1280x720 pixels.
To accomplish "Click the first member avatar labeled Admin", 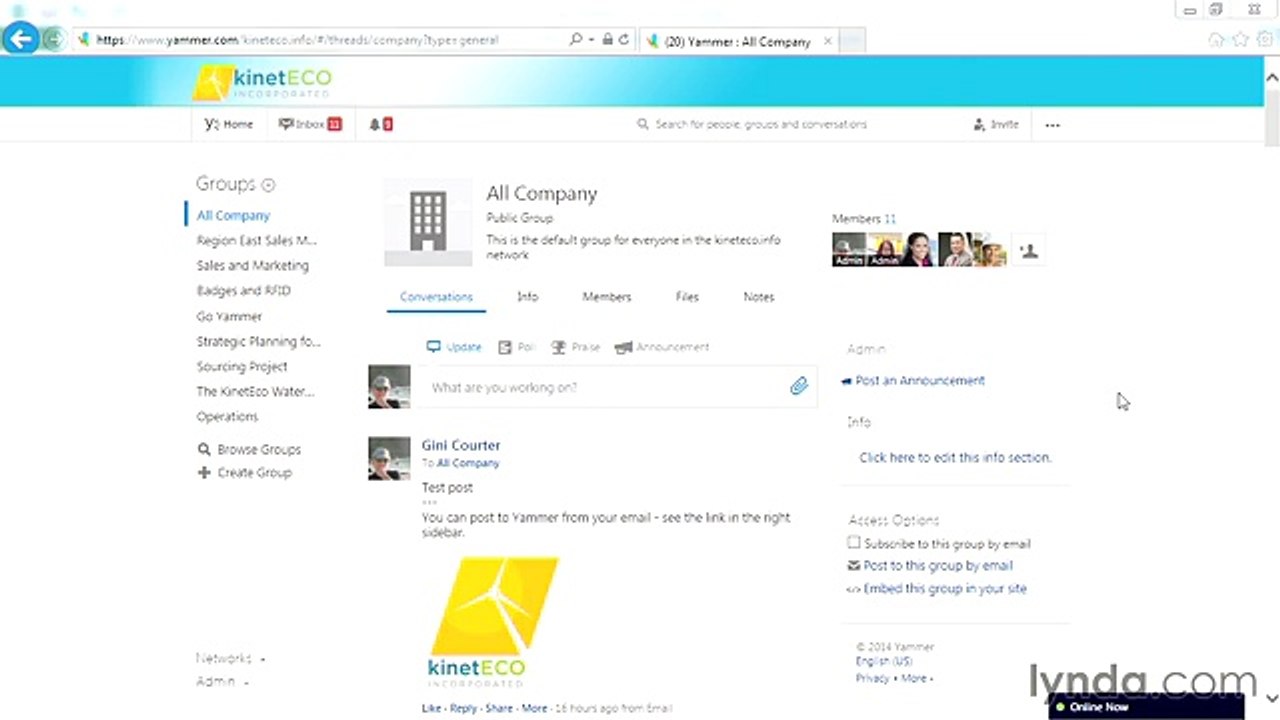I will 848,250.
